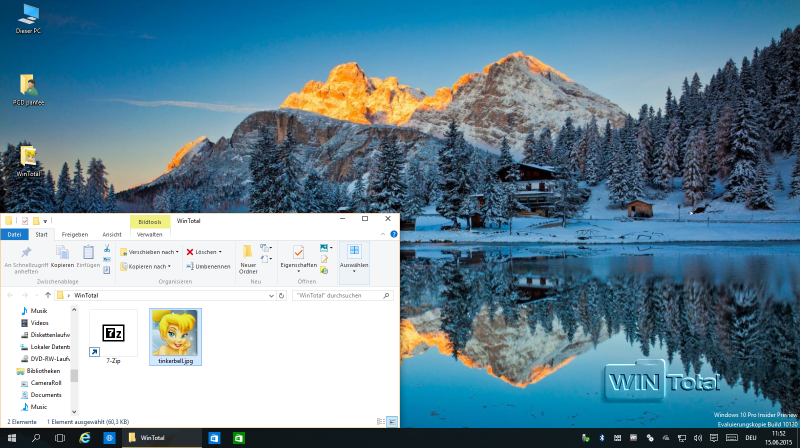Open the Löschen dropdown arrow
This screenshot has height=448, width=800.
(x=220, y=252)
